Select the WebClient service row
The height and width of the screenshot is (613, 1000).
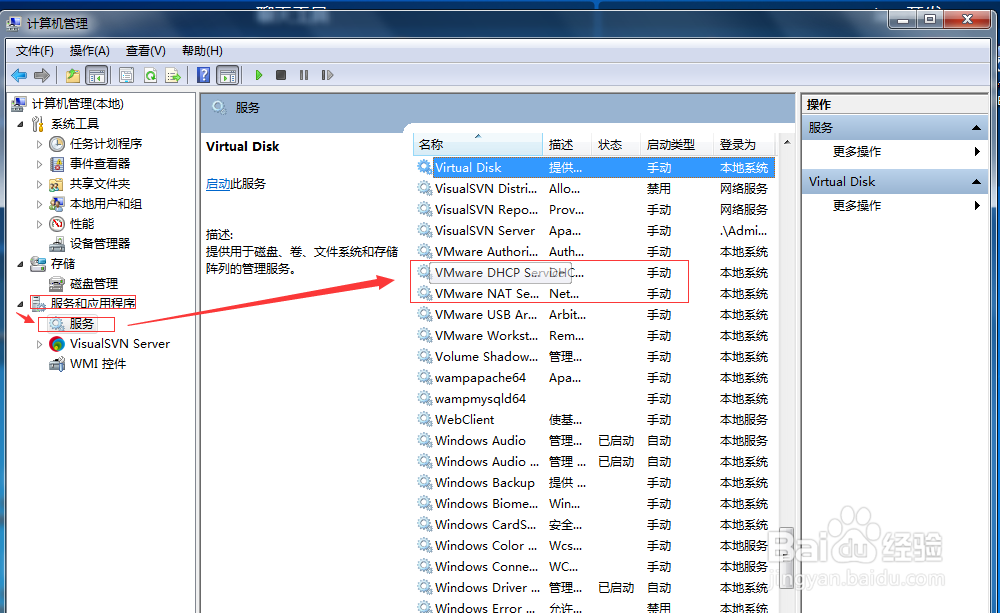594,420
